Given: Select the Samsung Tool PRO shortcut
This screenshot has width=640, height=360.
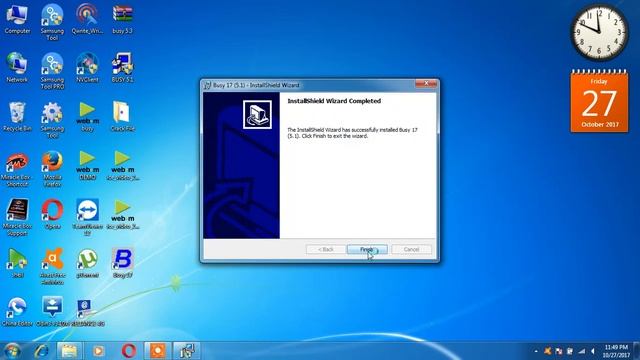Looking at the screenshot, I should tap(52, 71).
